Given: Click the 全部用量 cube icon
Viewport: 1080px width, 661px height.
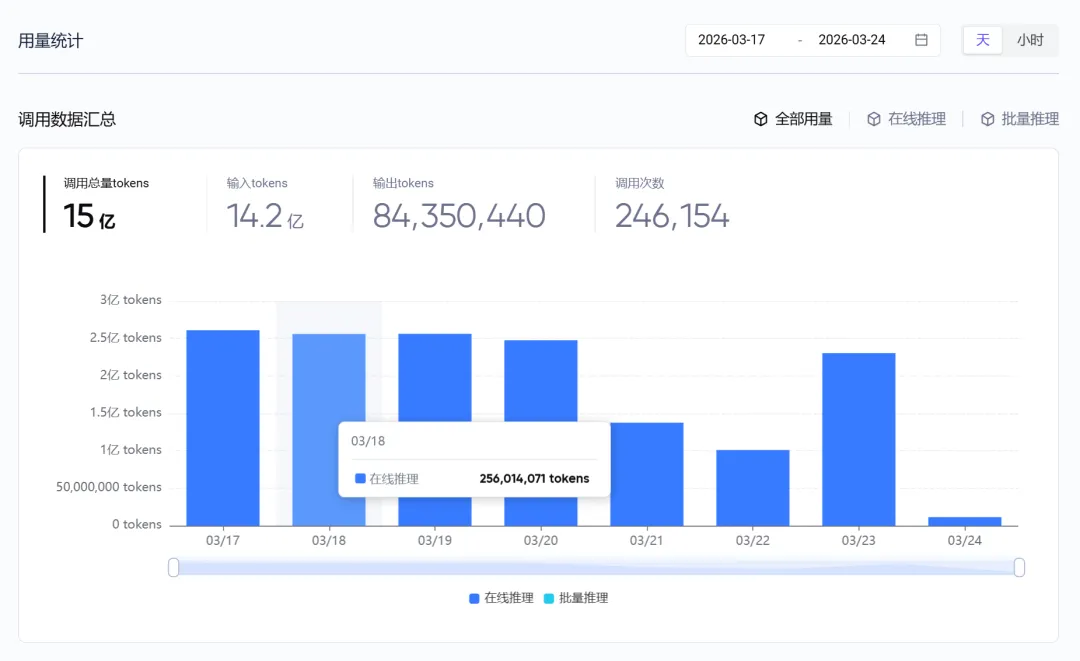Looking at the screenshot, I should click(760, 119).
